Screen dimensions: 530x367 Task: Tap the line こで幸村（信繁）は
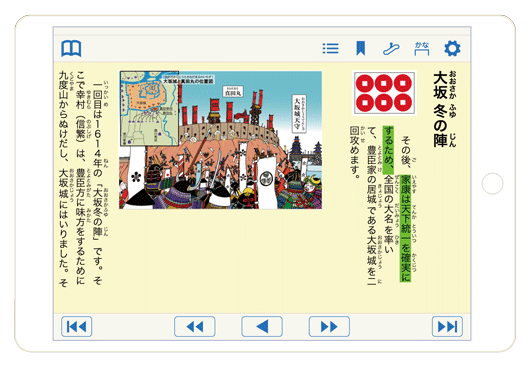point(81,115)
